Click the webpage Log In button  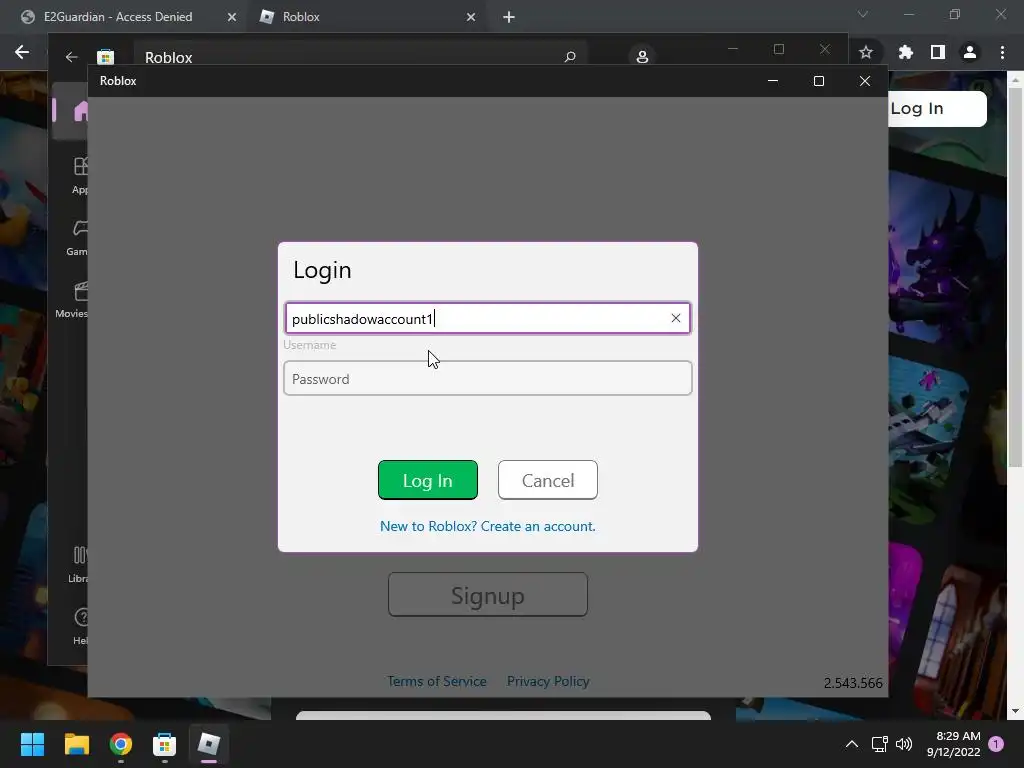(937, 108)
